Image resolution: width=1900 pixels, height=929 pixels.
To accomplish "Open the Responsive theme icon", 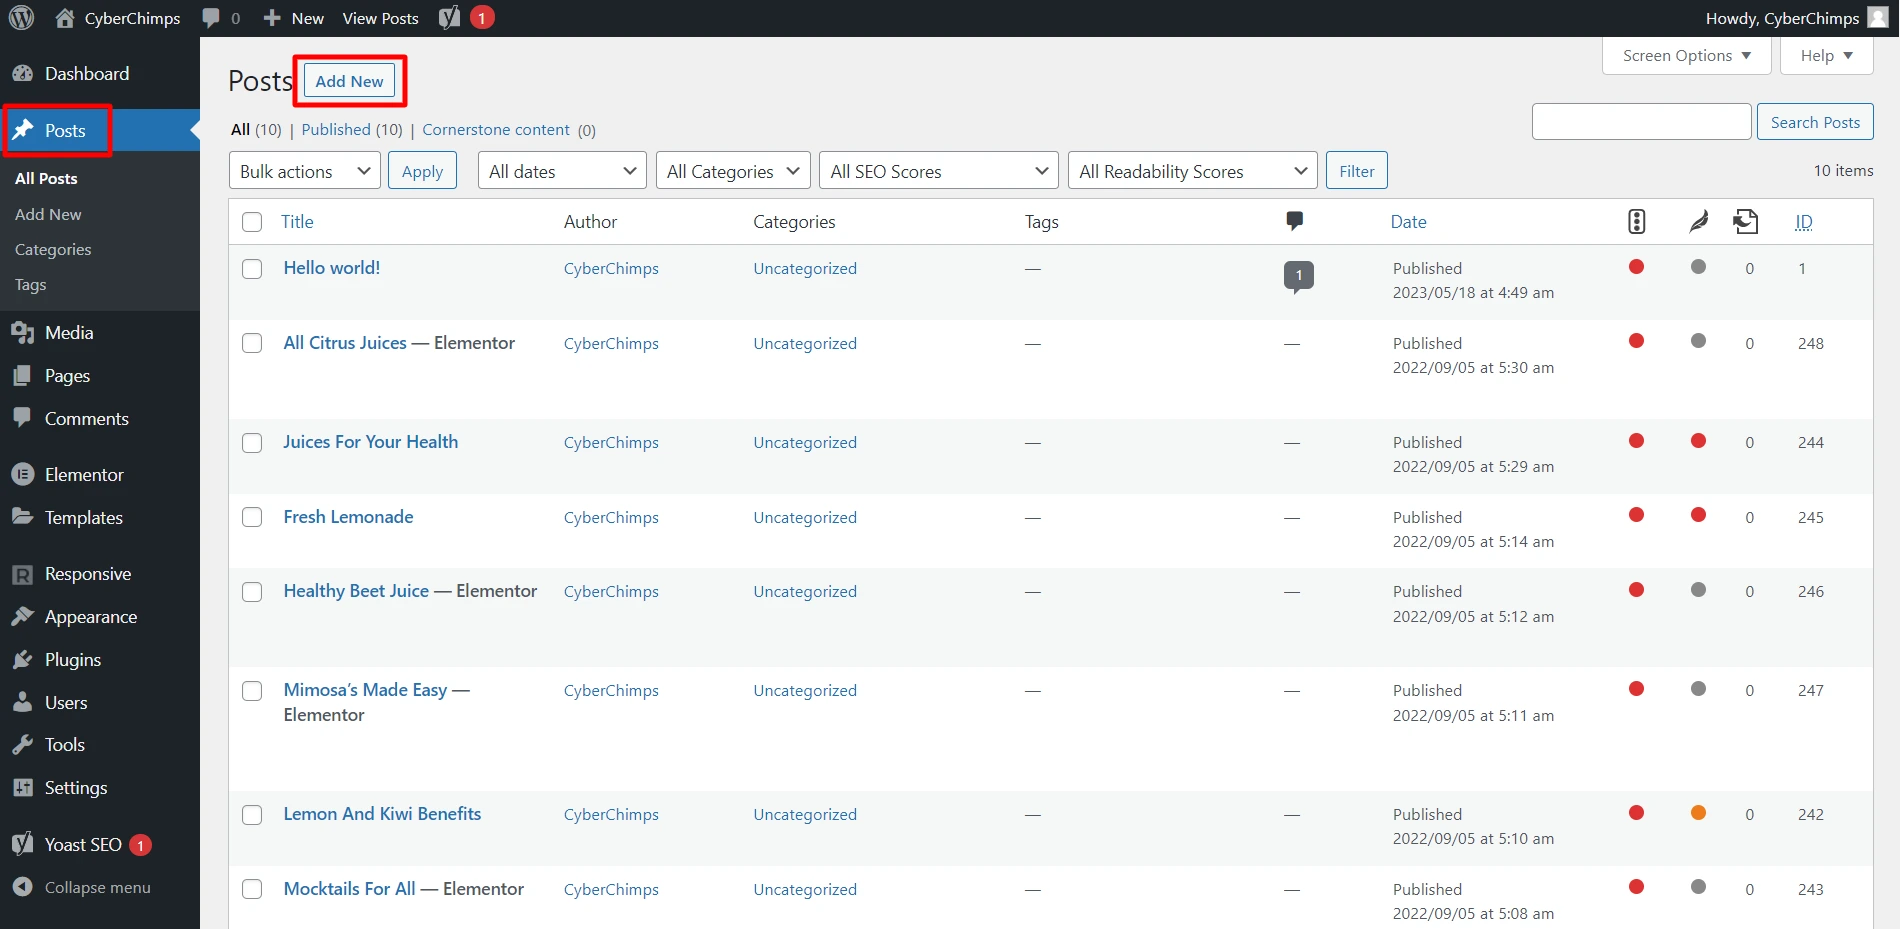I will [23, 574].
